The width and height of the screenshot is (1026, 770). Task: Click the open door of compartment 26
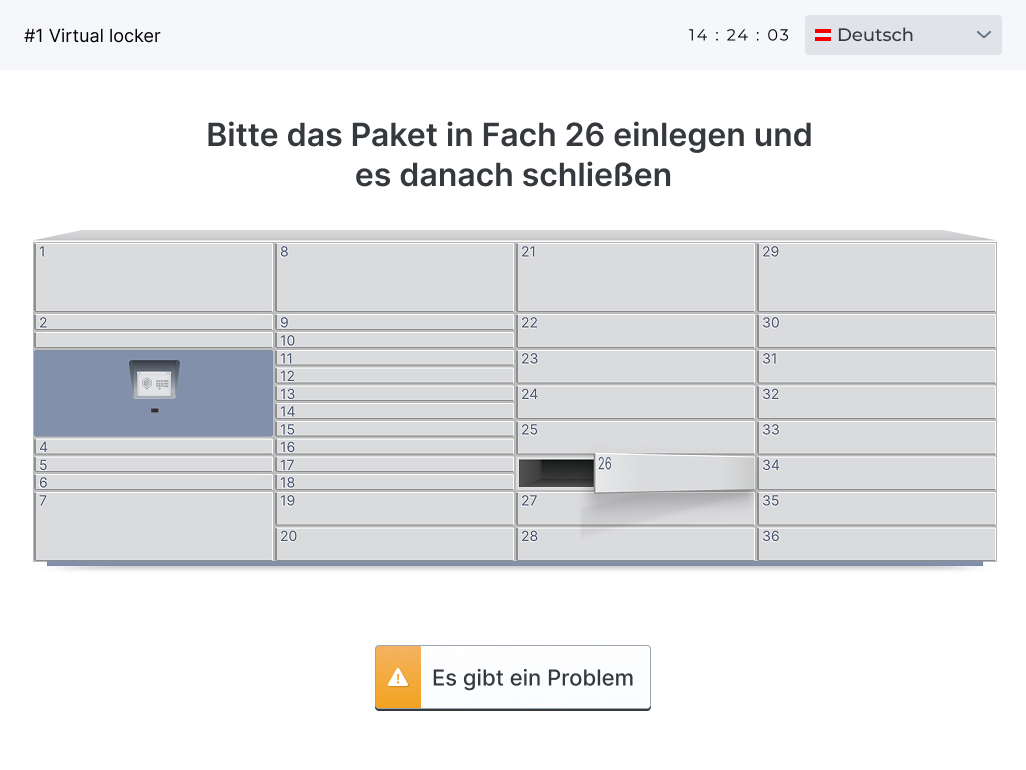[x=675, y=473]
